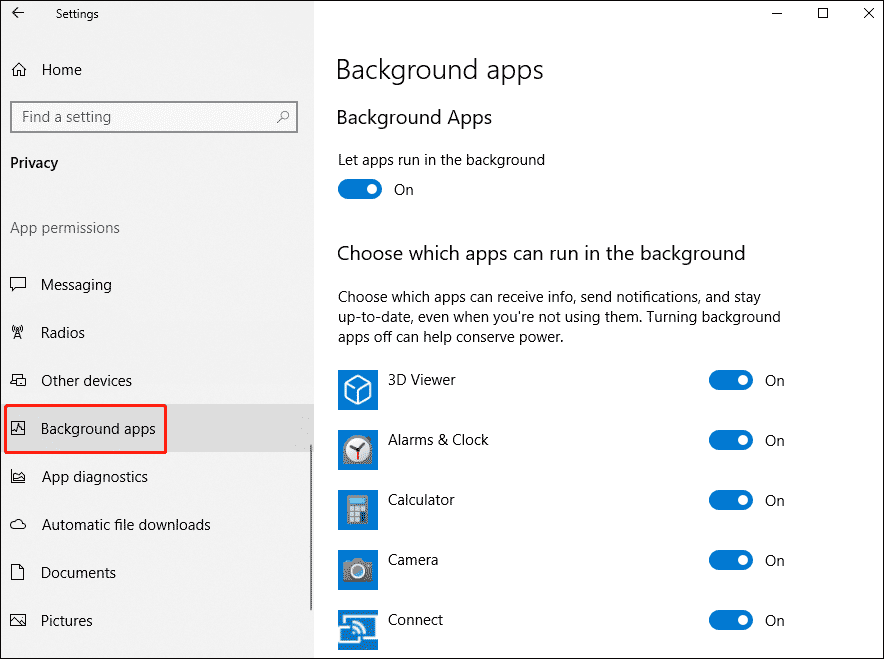Select Documents in the sidebar
The image size is (884, 659).
[x=157, y=572]
